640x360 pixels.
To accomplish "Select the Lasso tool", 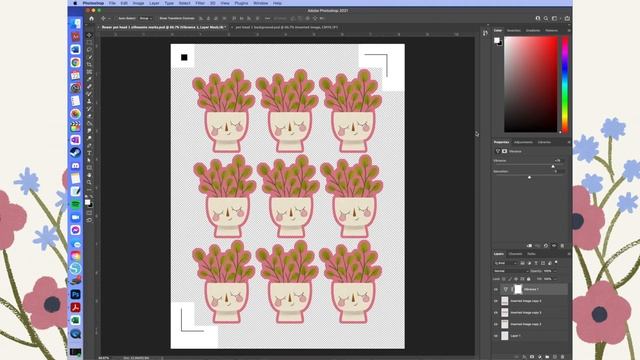I will tap(89, 50).
